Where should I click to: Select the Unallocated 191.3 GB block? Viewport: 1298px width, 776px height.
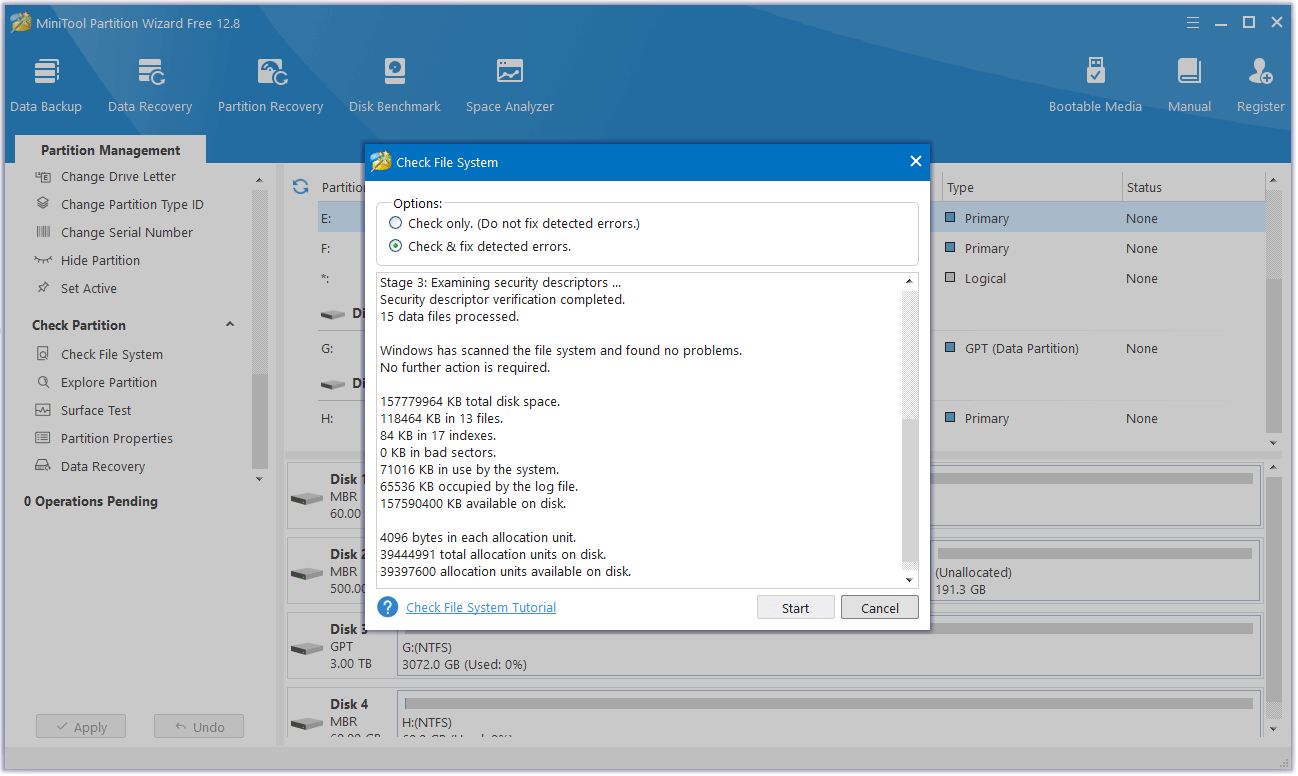click(x=1096, y=571)
